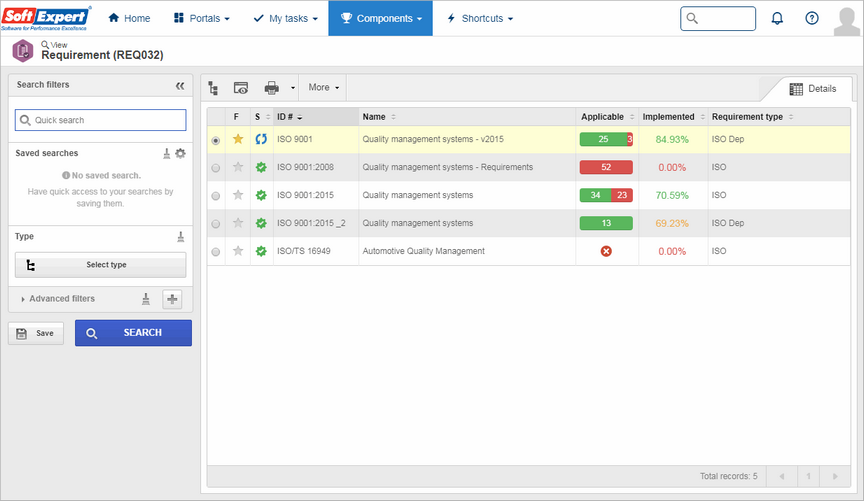Screen dimensions: 864x501
Task: Open the help question mark icon
Action: pos(812,18)
